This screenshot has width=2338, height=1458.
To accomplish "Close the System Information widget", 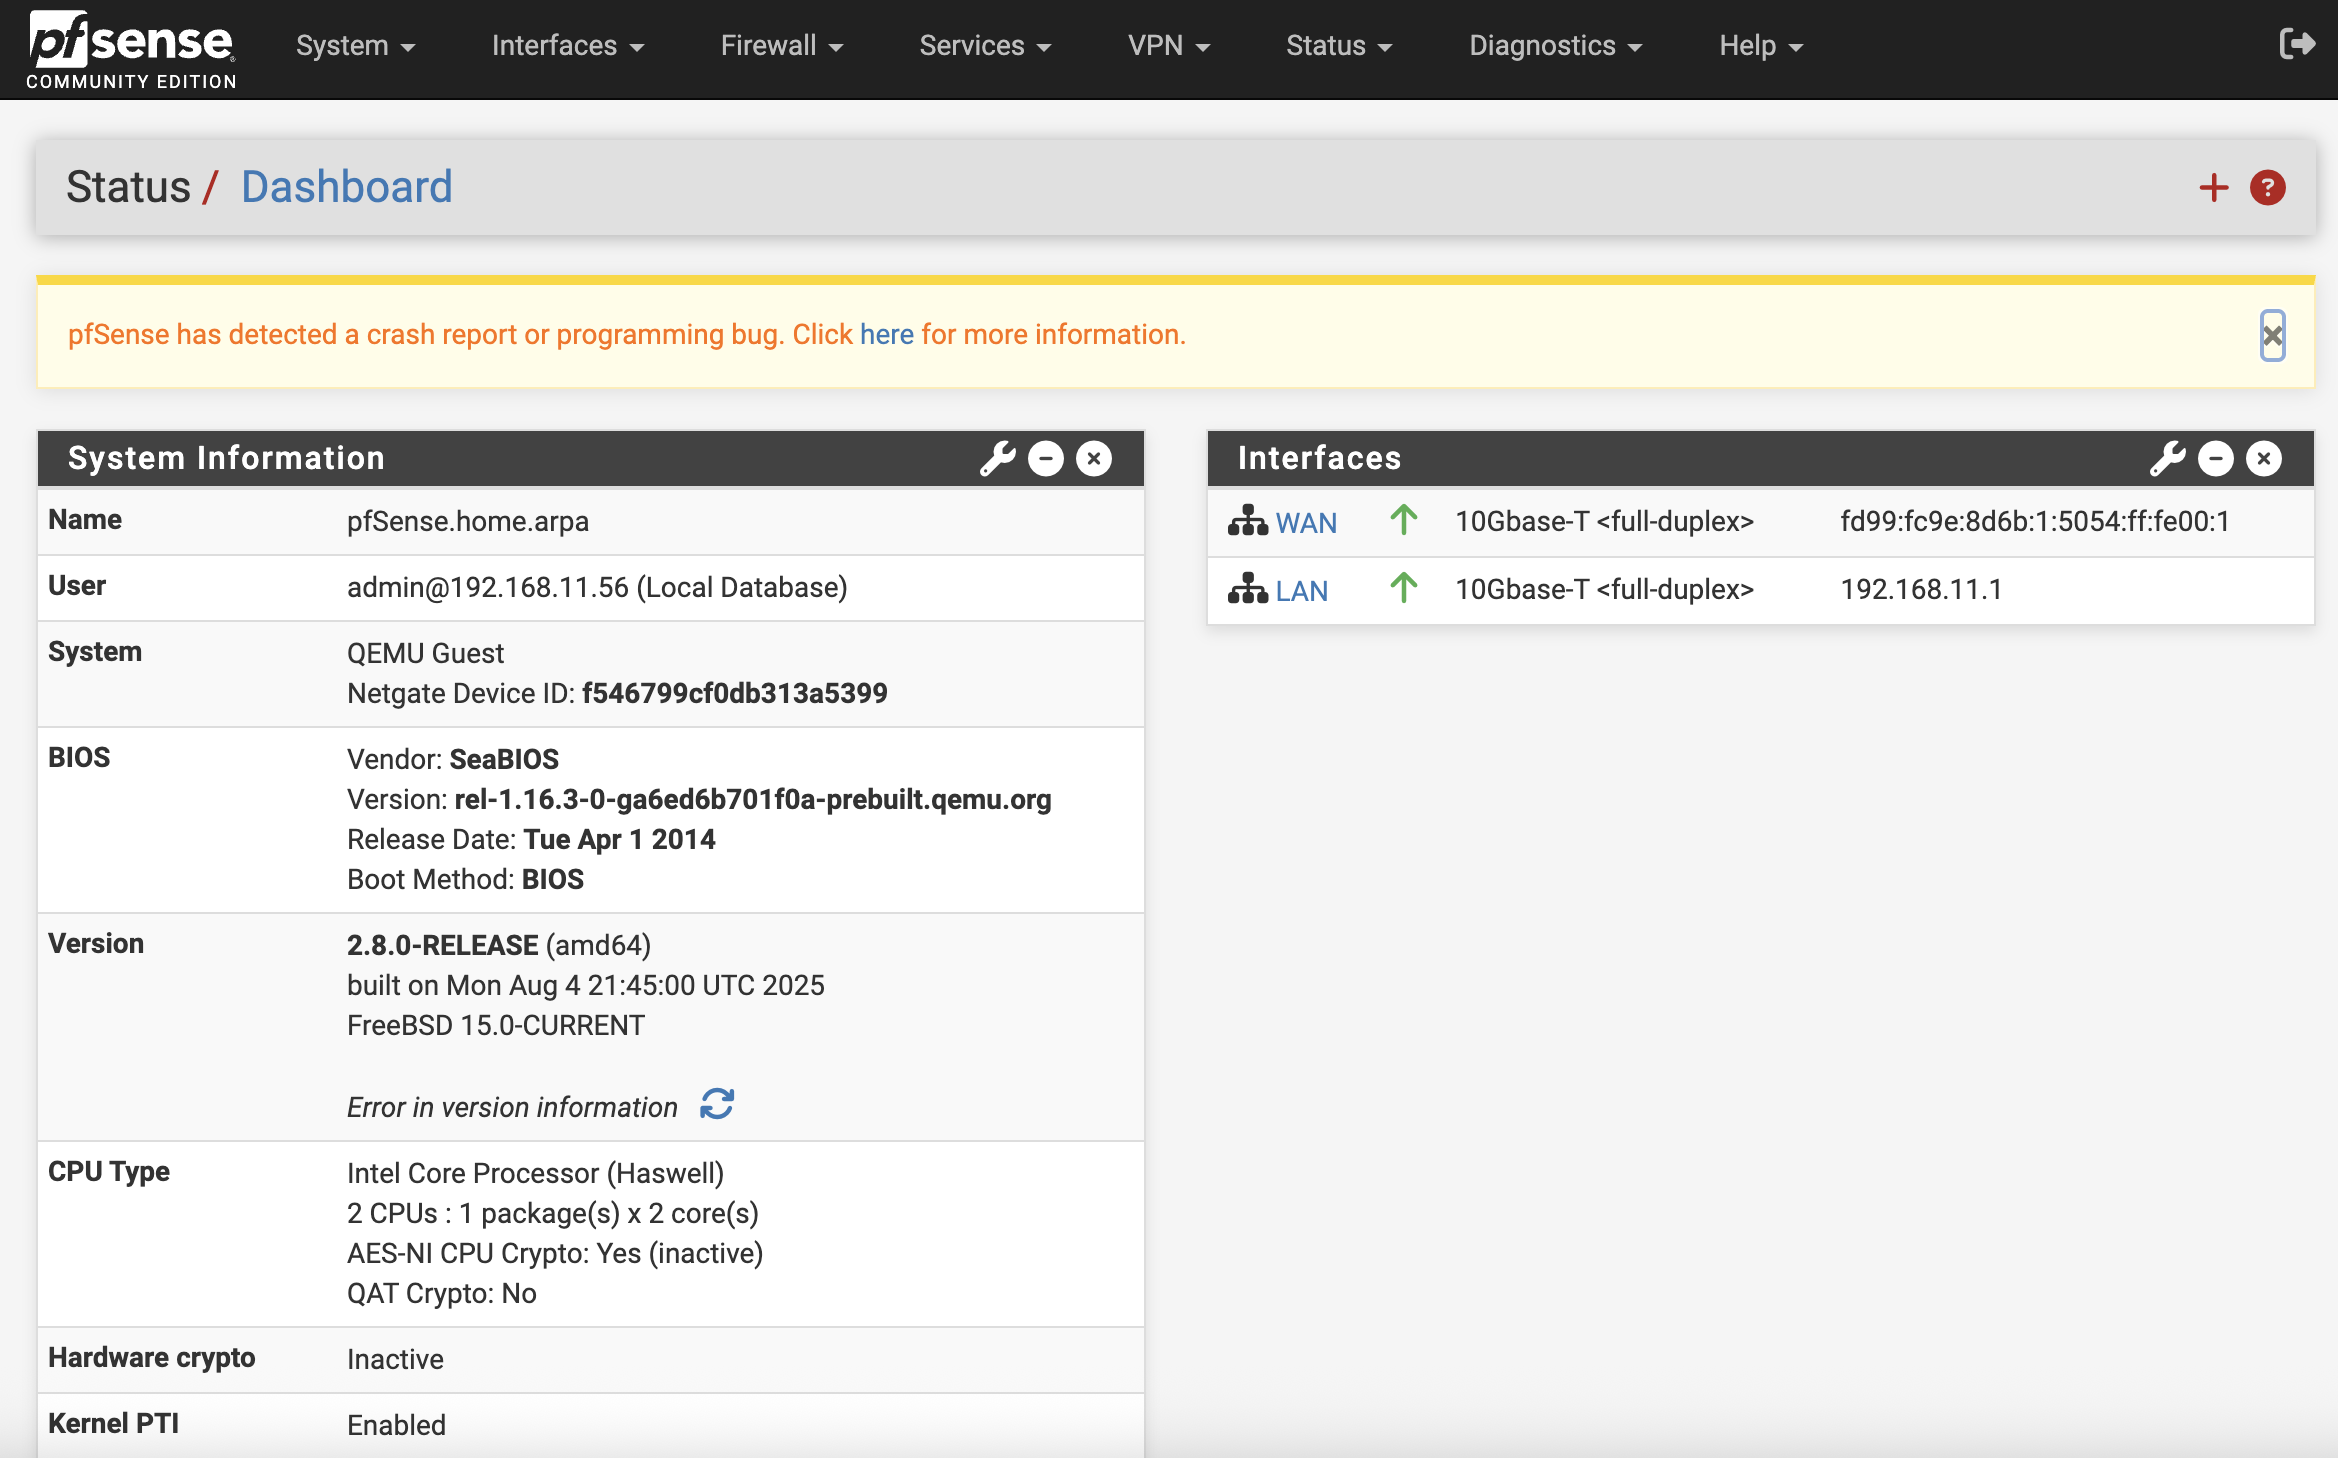I will click(1094, 459).
